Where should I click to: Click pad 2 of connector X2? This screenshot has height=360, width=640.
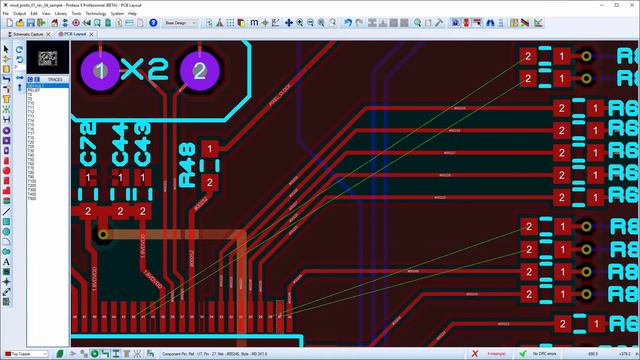point(200,71)
